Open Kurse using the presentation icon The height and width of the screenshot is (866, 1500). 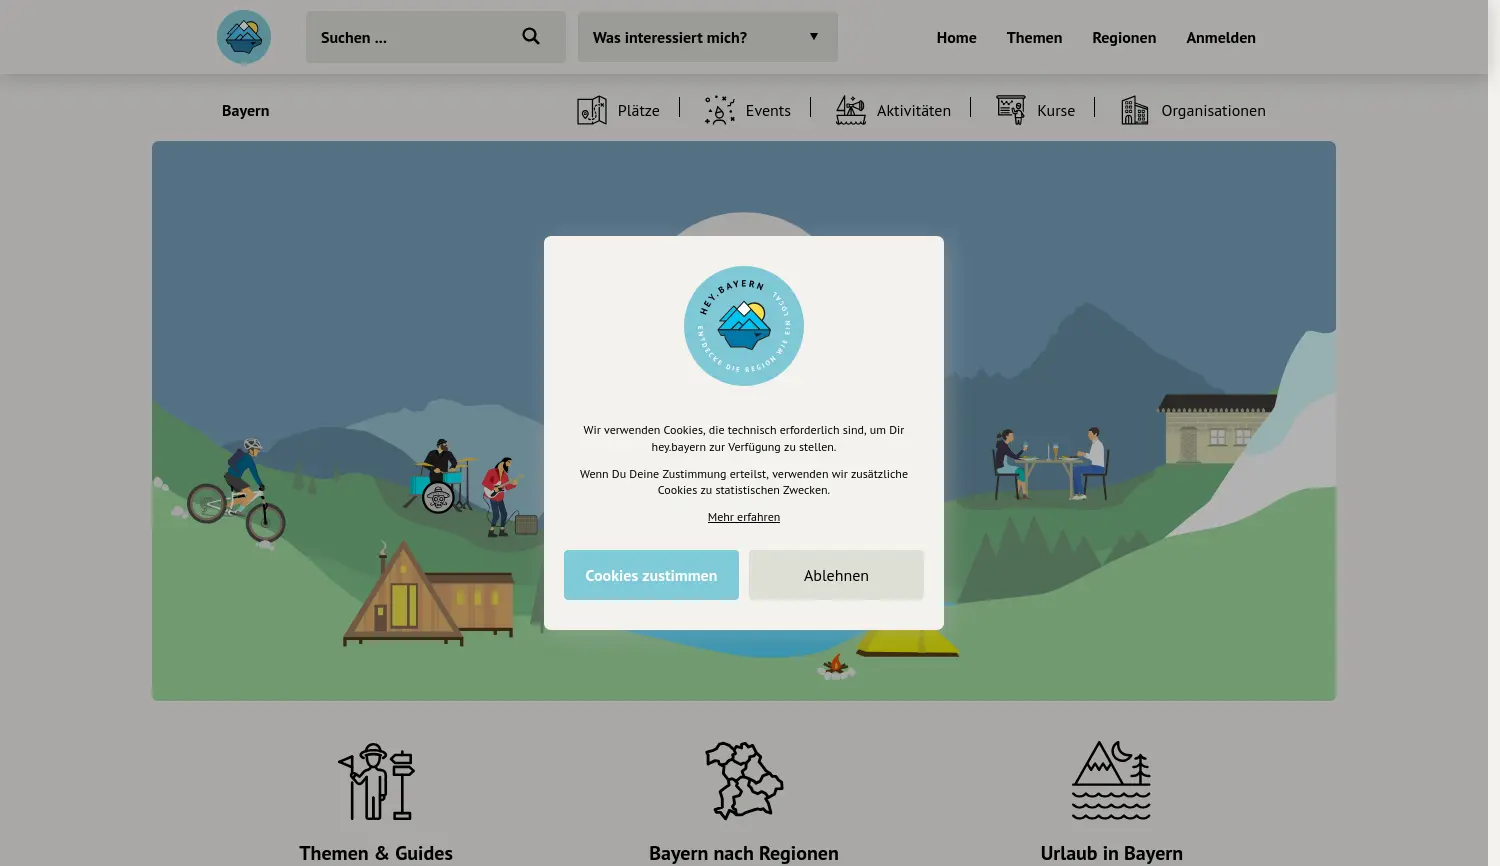click(1010, 110)
